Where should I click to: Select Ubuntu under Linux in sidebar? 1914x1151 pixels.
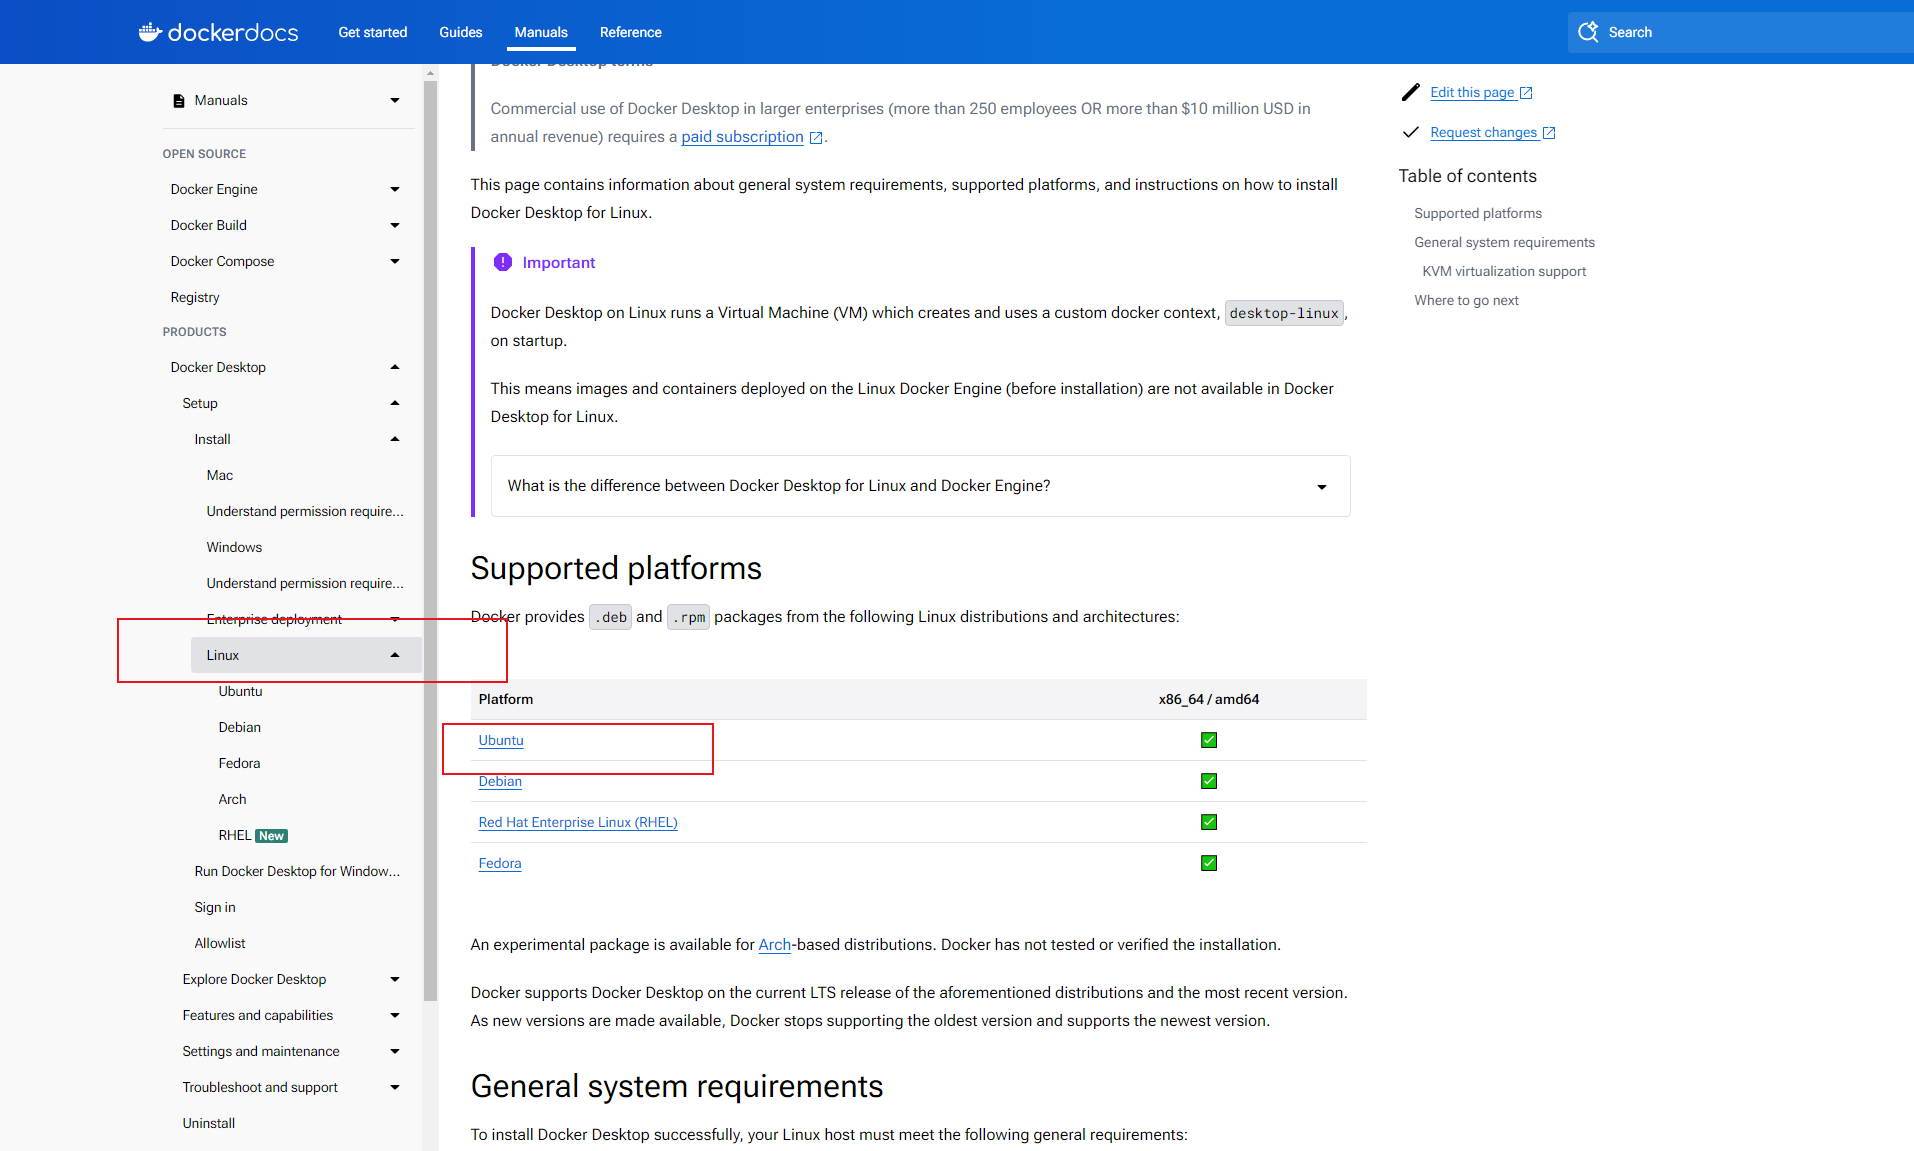[240, 692]
